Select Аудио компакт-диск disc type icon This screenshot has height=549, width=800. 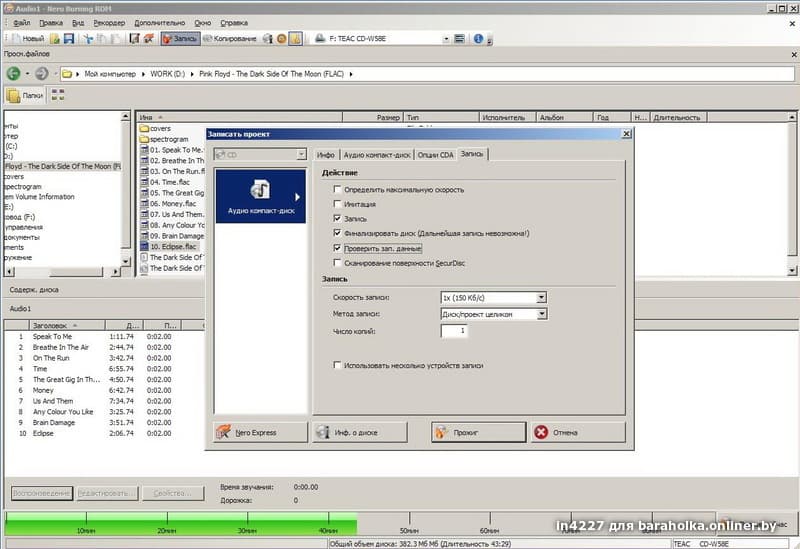[261, 196]
